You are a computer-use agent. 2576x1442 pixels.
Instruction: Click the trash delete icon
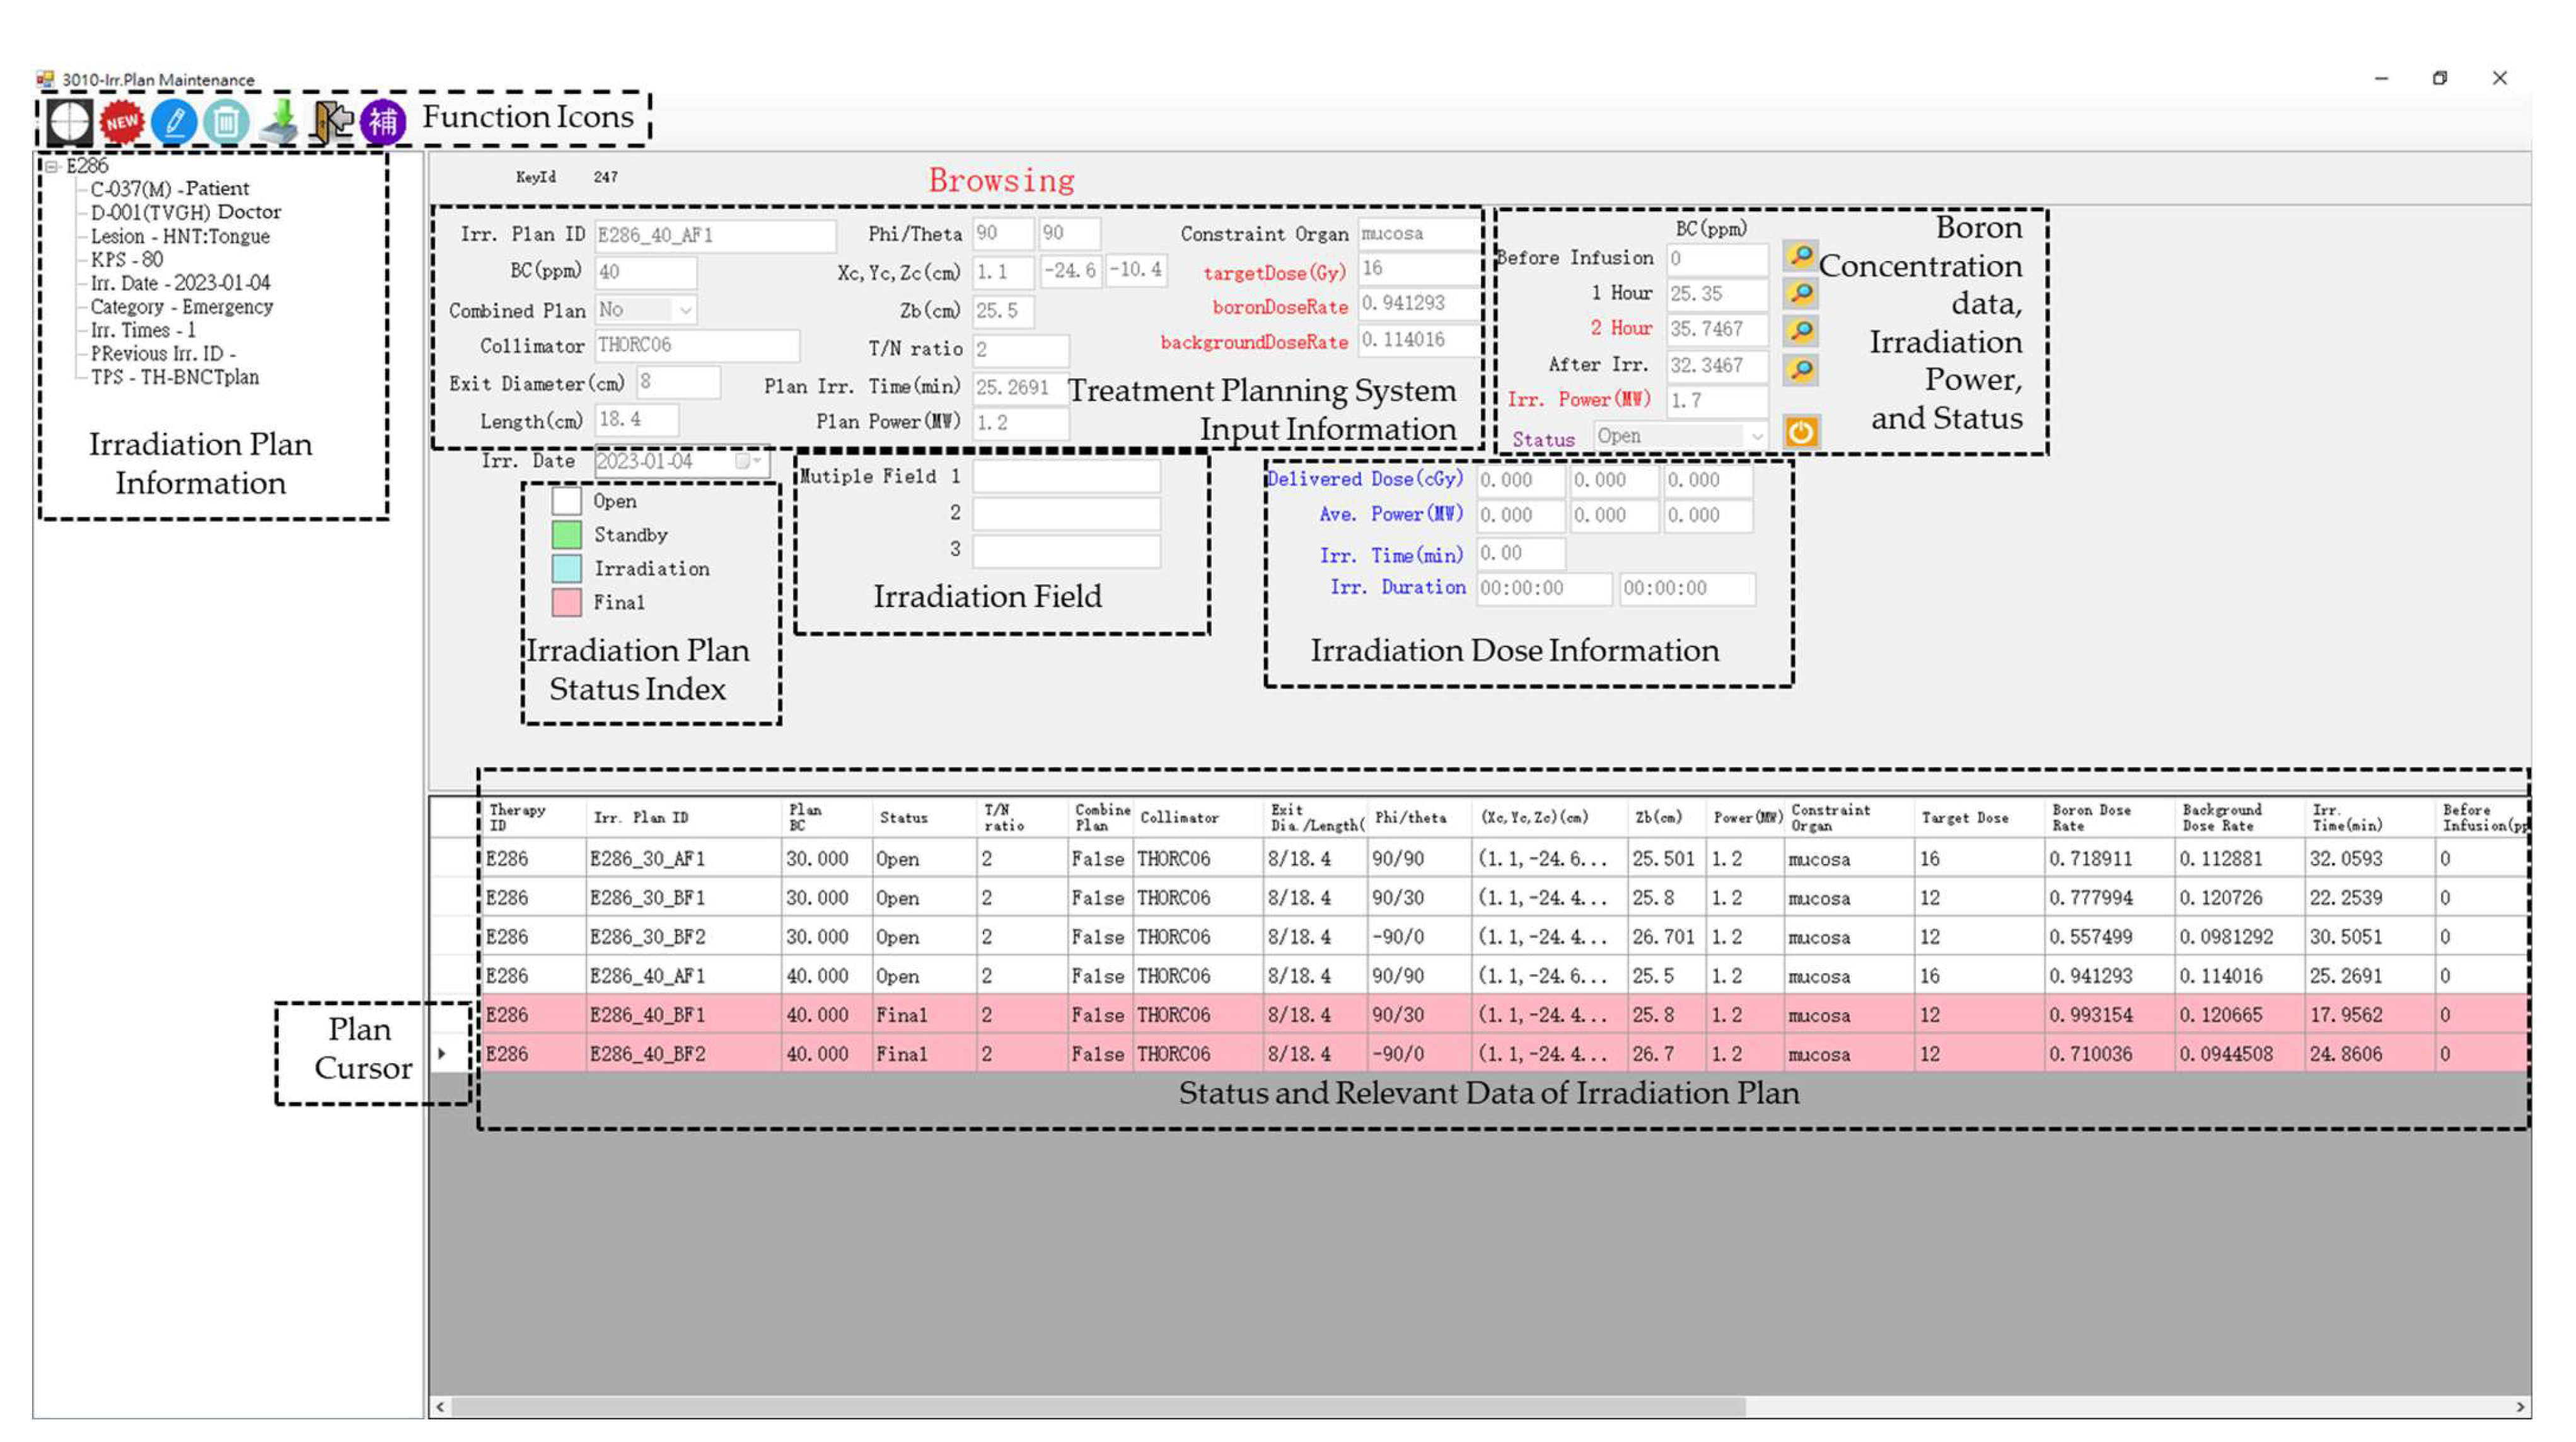click(x=226, y=122)
